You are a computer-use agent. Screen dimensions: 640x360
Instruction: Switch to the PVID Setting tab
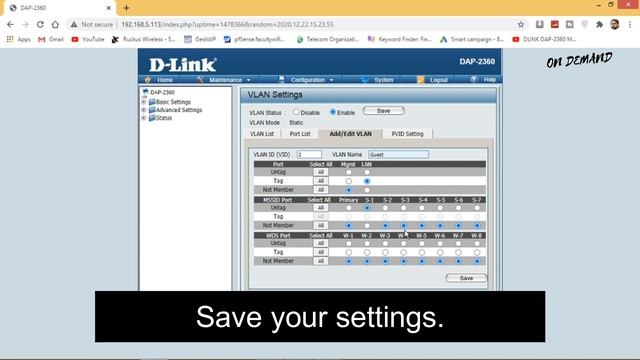coord(407,134)
